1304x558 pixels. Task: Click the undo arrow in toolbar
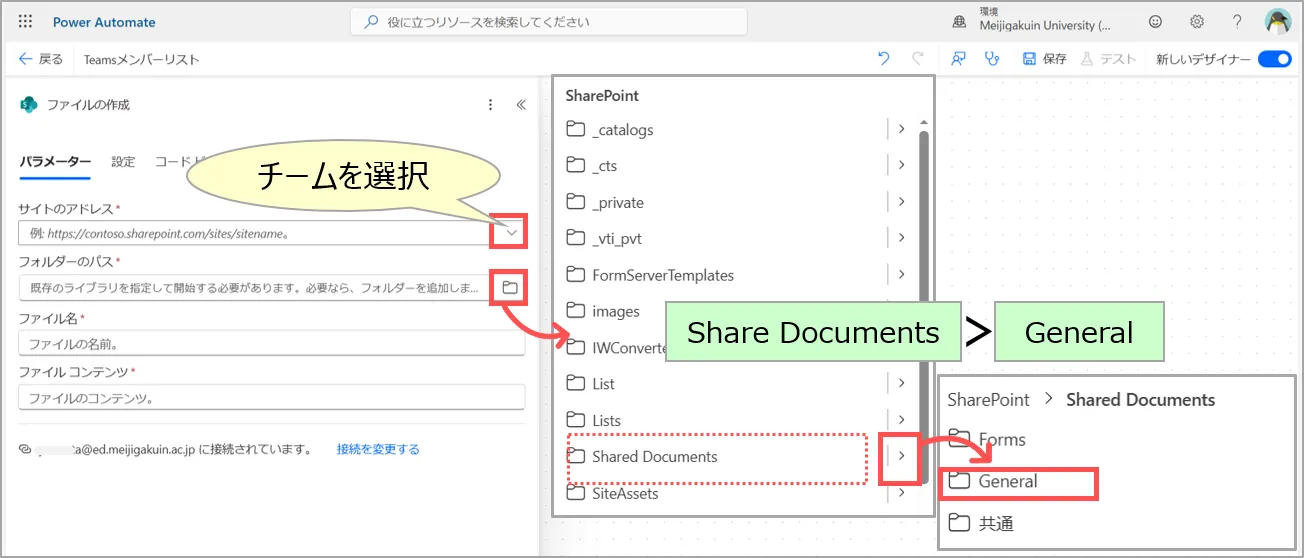coord(883,59)
